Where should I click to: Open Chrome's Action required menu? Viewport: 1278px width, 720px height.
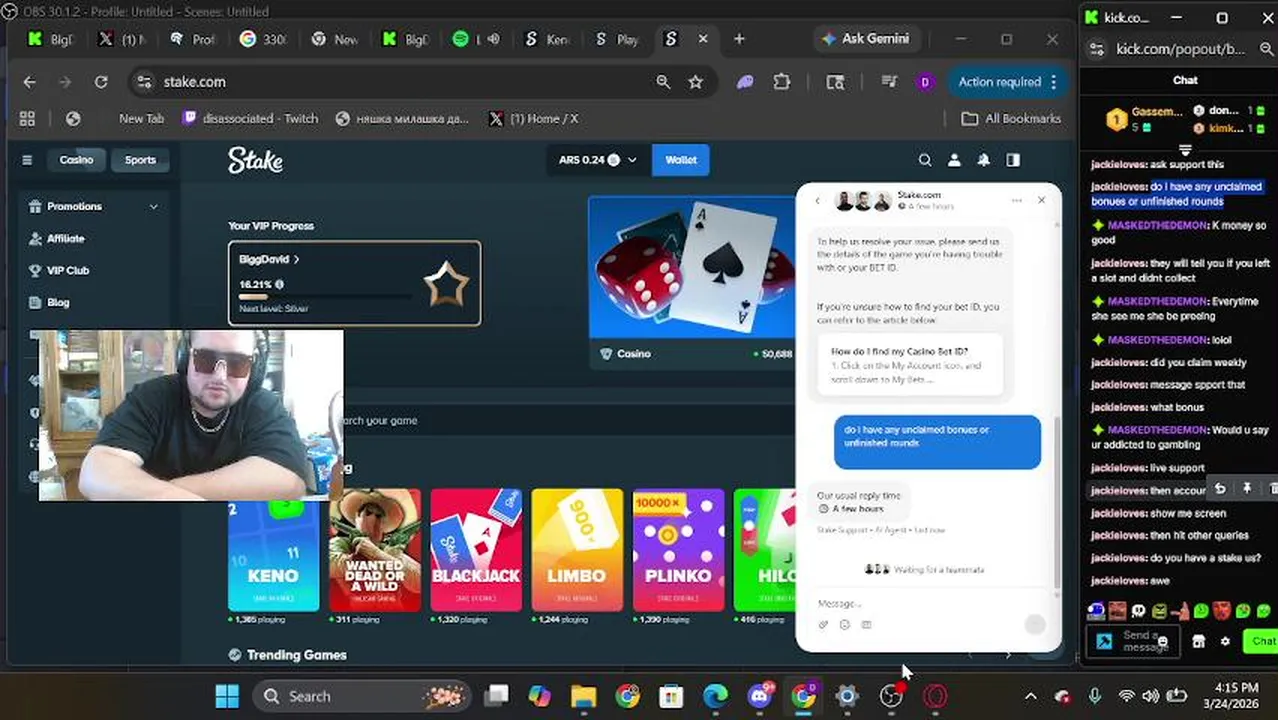(1007, 82)
